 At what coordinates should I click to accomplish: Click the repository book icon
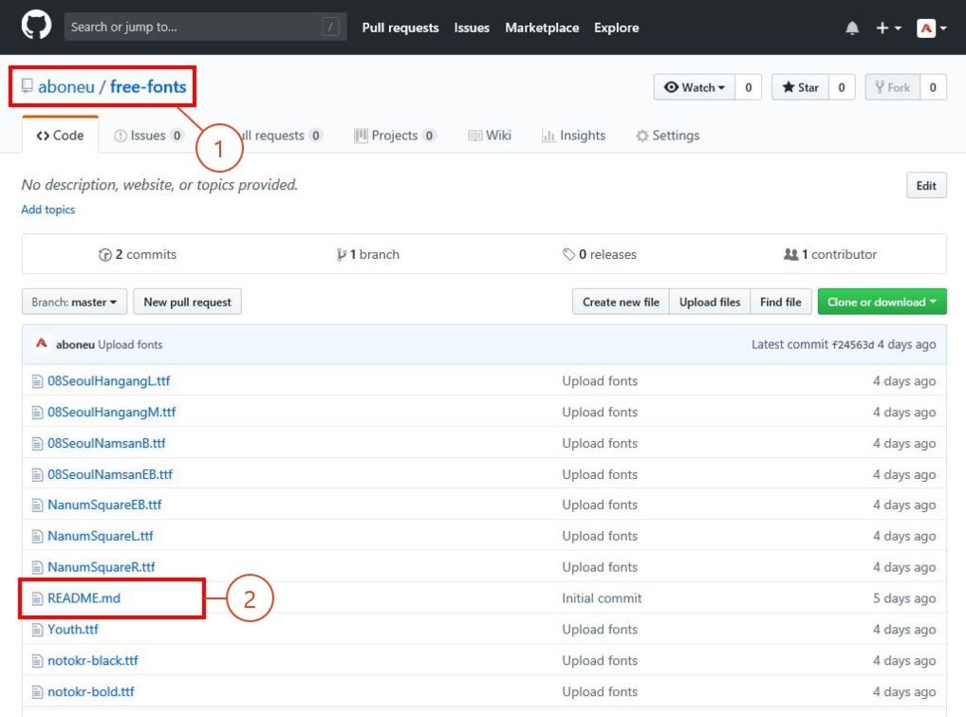click(27, 86)
